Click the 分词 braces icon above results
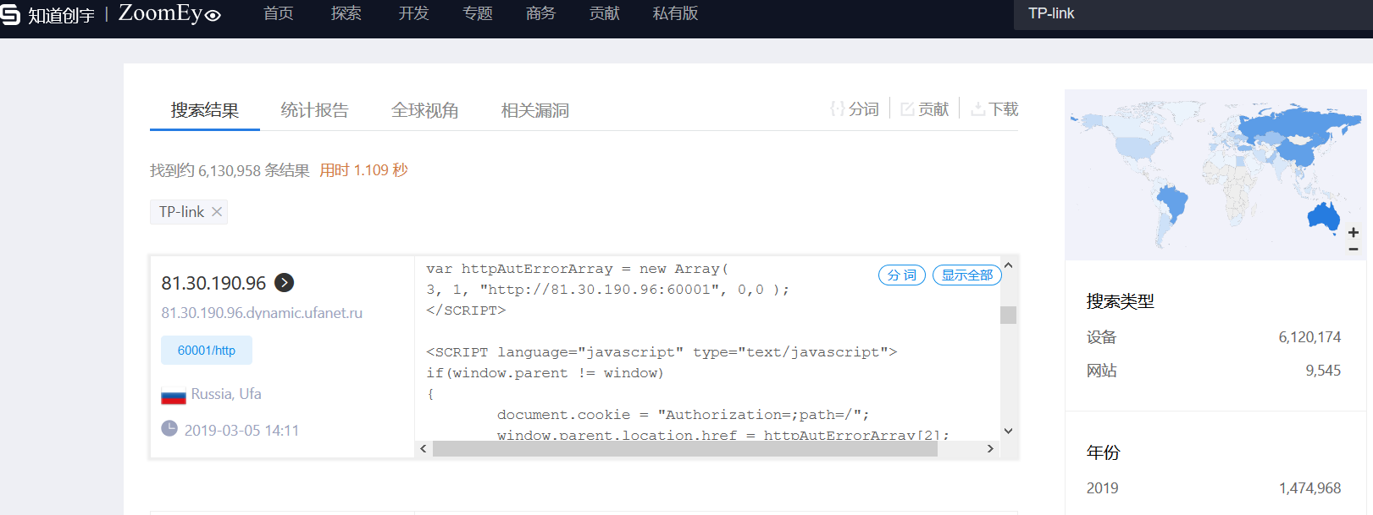The image size is (1373, 515). click(x=838, y=109)
